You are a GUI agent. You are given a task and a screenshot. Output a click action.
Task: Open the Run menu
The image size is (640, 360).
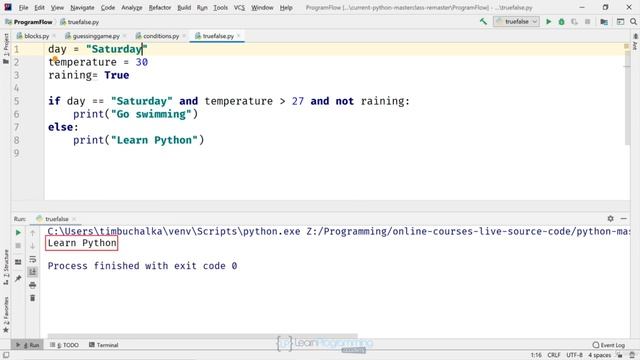pyautogui.click(x=202, y=7)
